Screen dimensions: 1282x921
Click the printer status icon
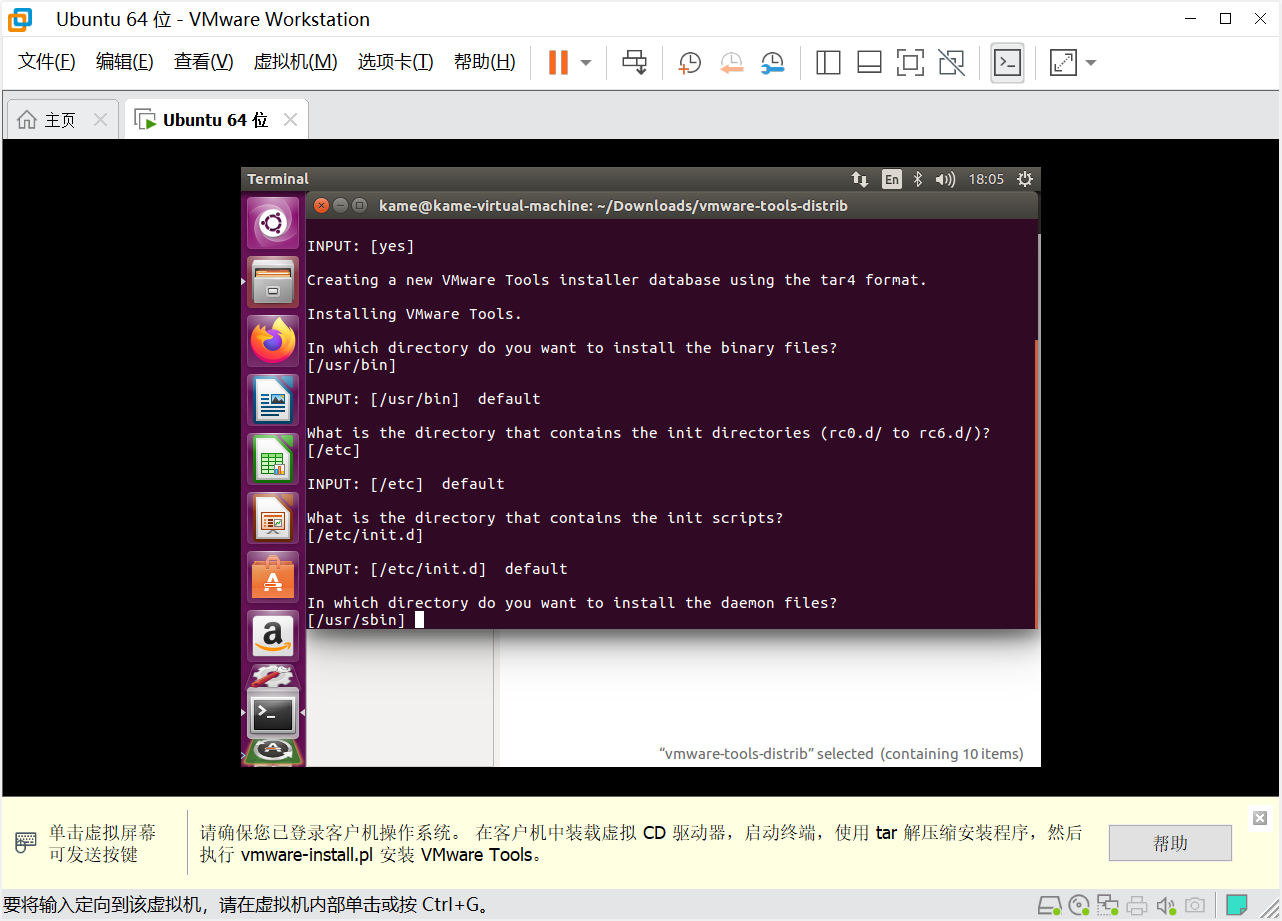(1136, 906)
